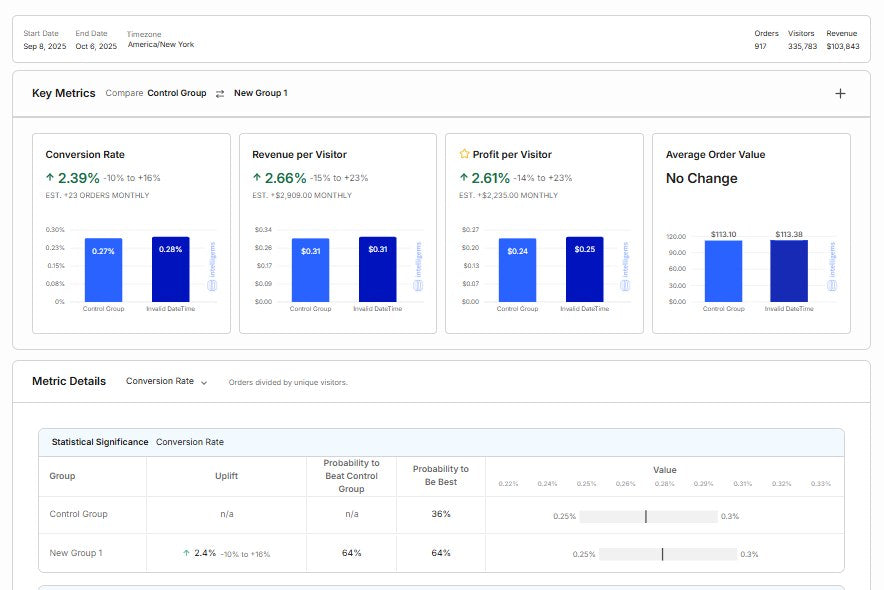884x590 pixels.
Task: Select the New Group 1 compare selector
Action: click(260, 93)
